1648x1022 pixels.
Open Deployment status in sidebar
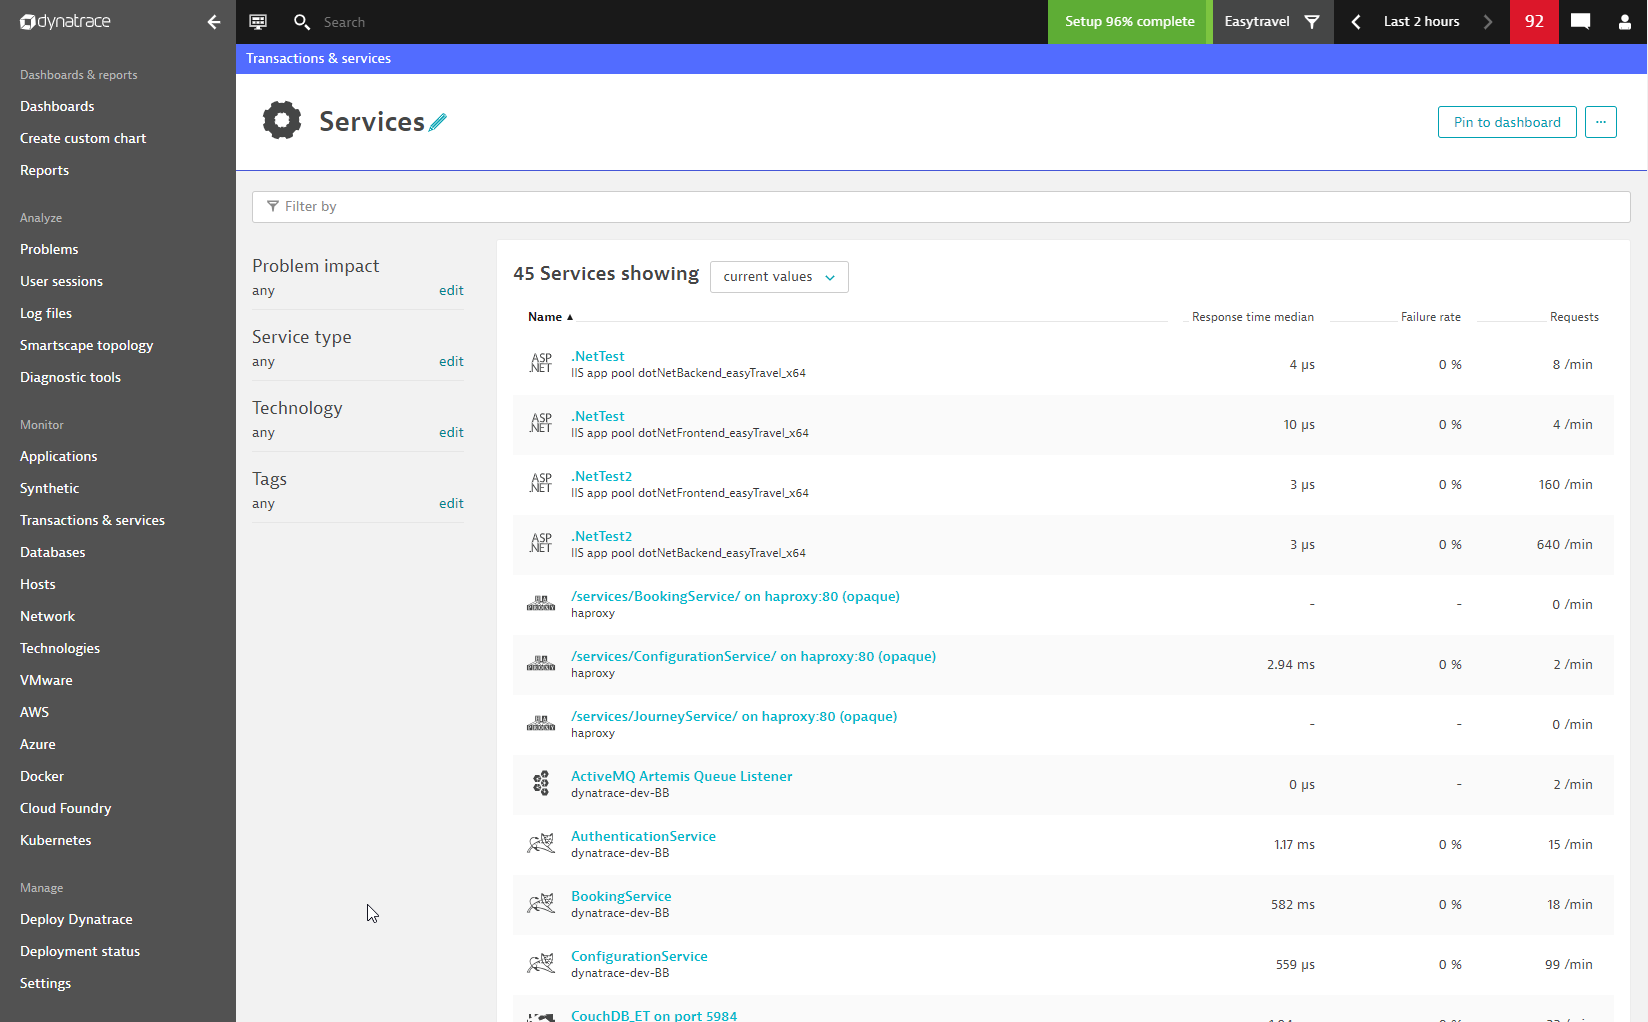(x=80, y=951)
